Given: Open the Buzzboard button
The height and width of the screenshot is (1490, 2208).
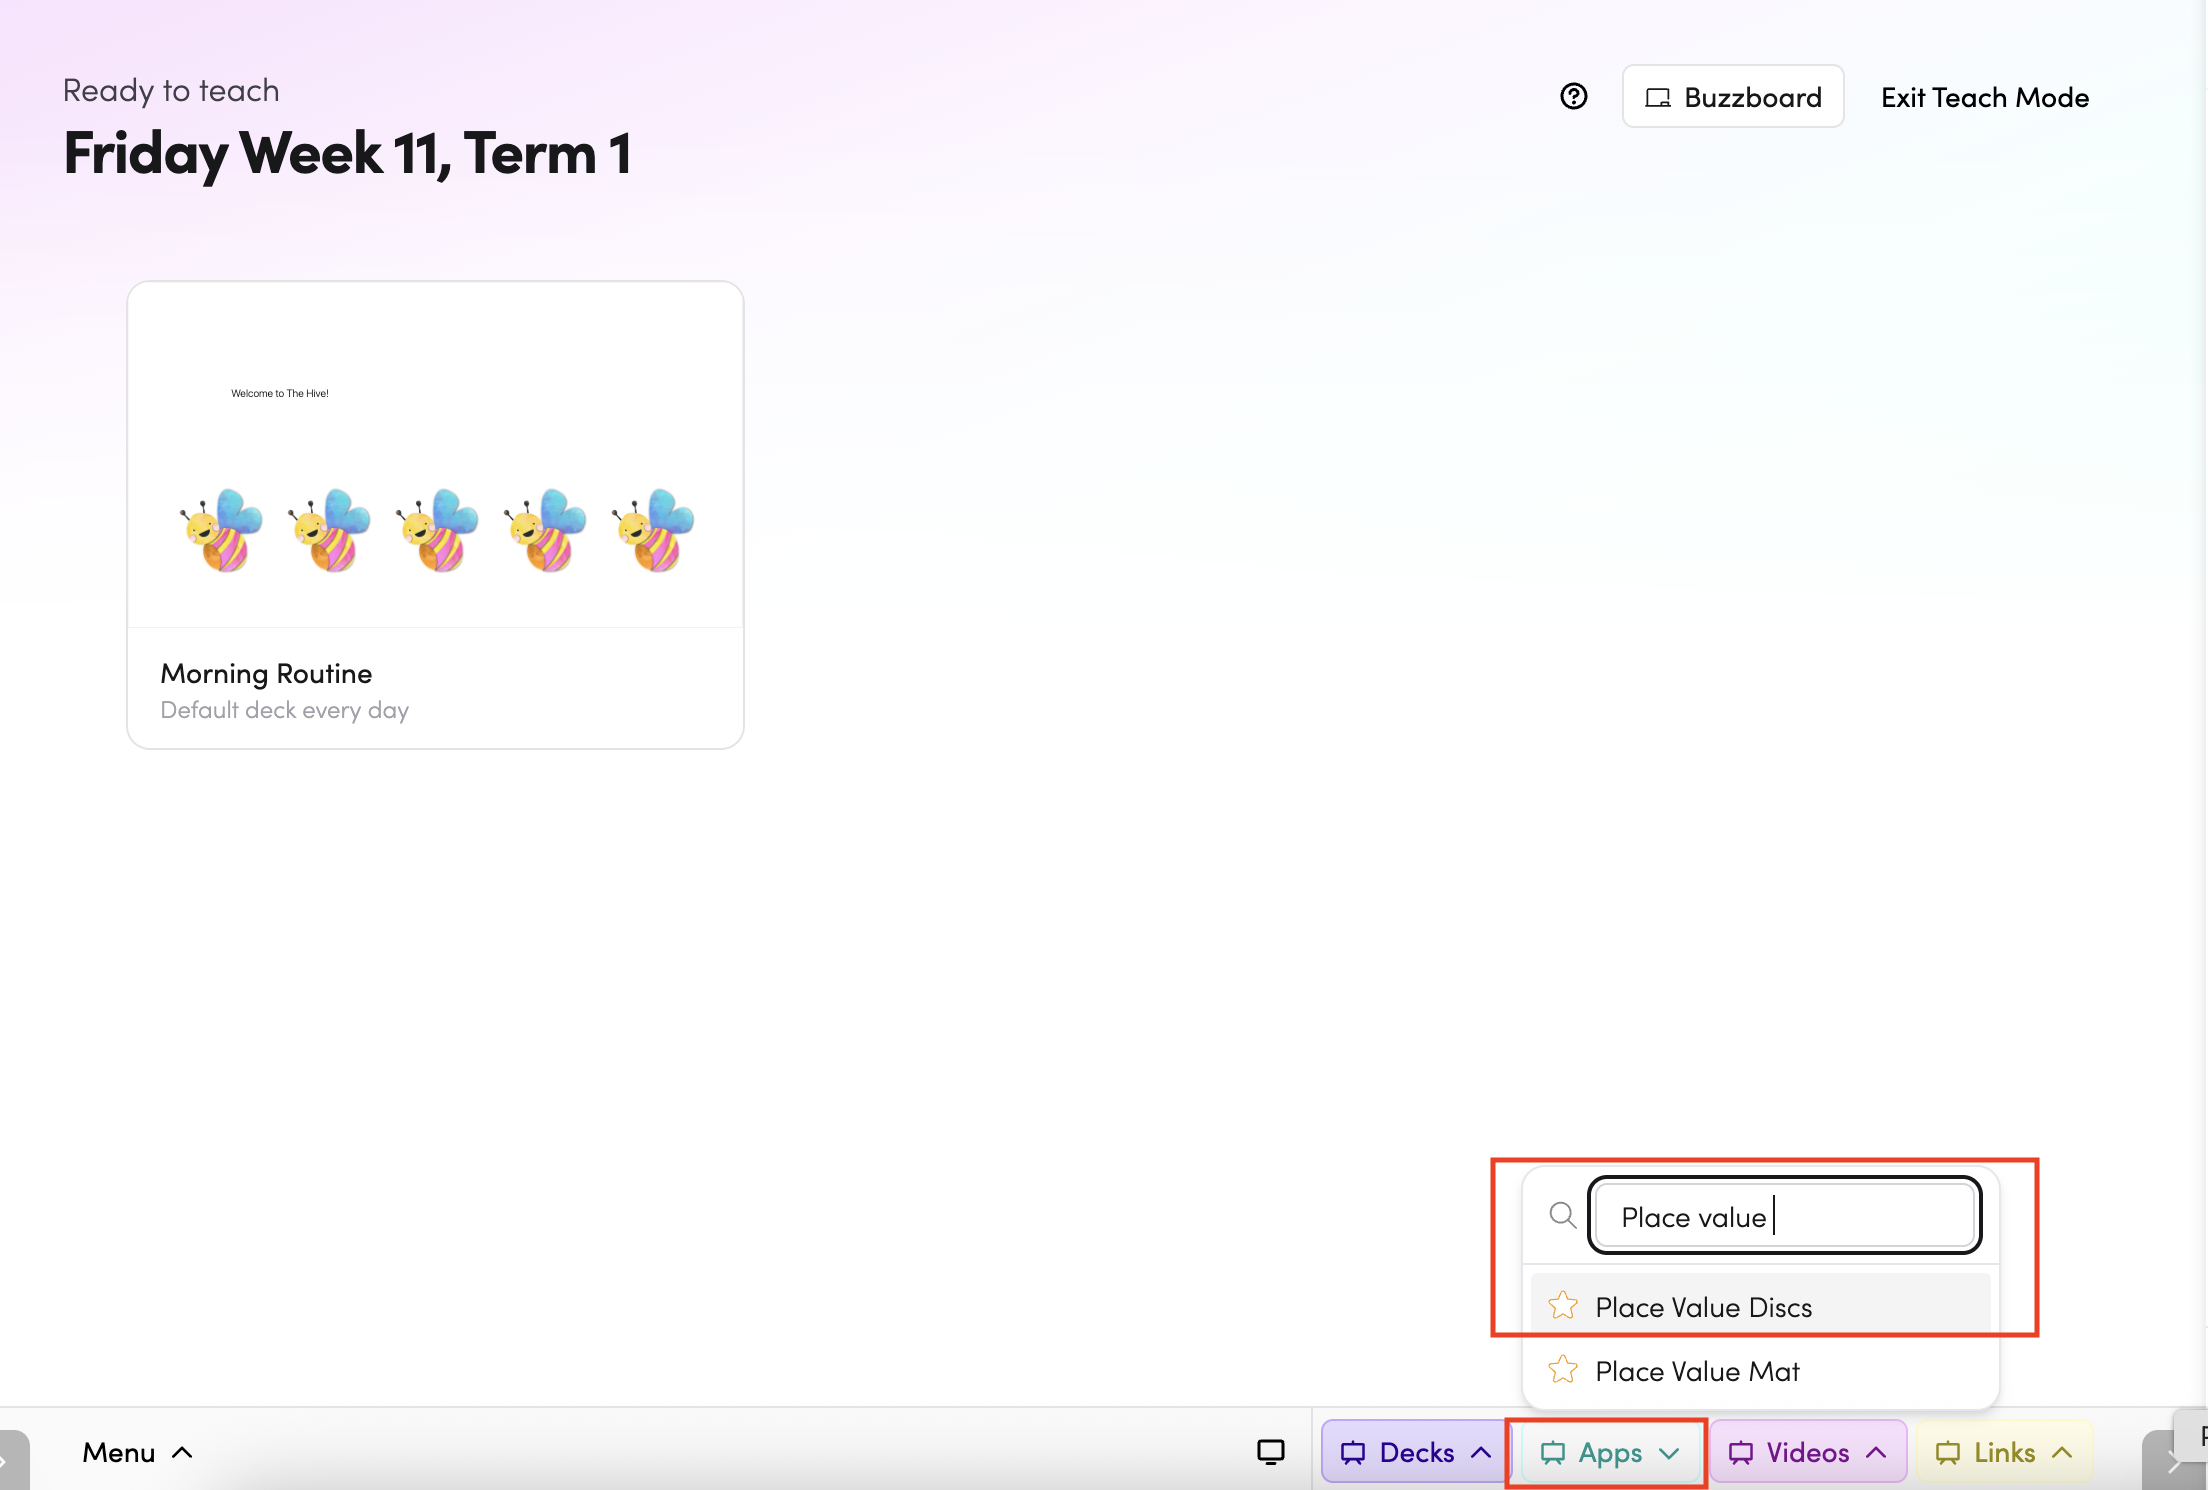Looking at the screenshot, I should [x=1733, y=97].
